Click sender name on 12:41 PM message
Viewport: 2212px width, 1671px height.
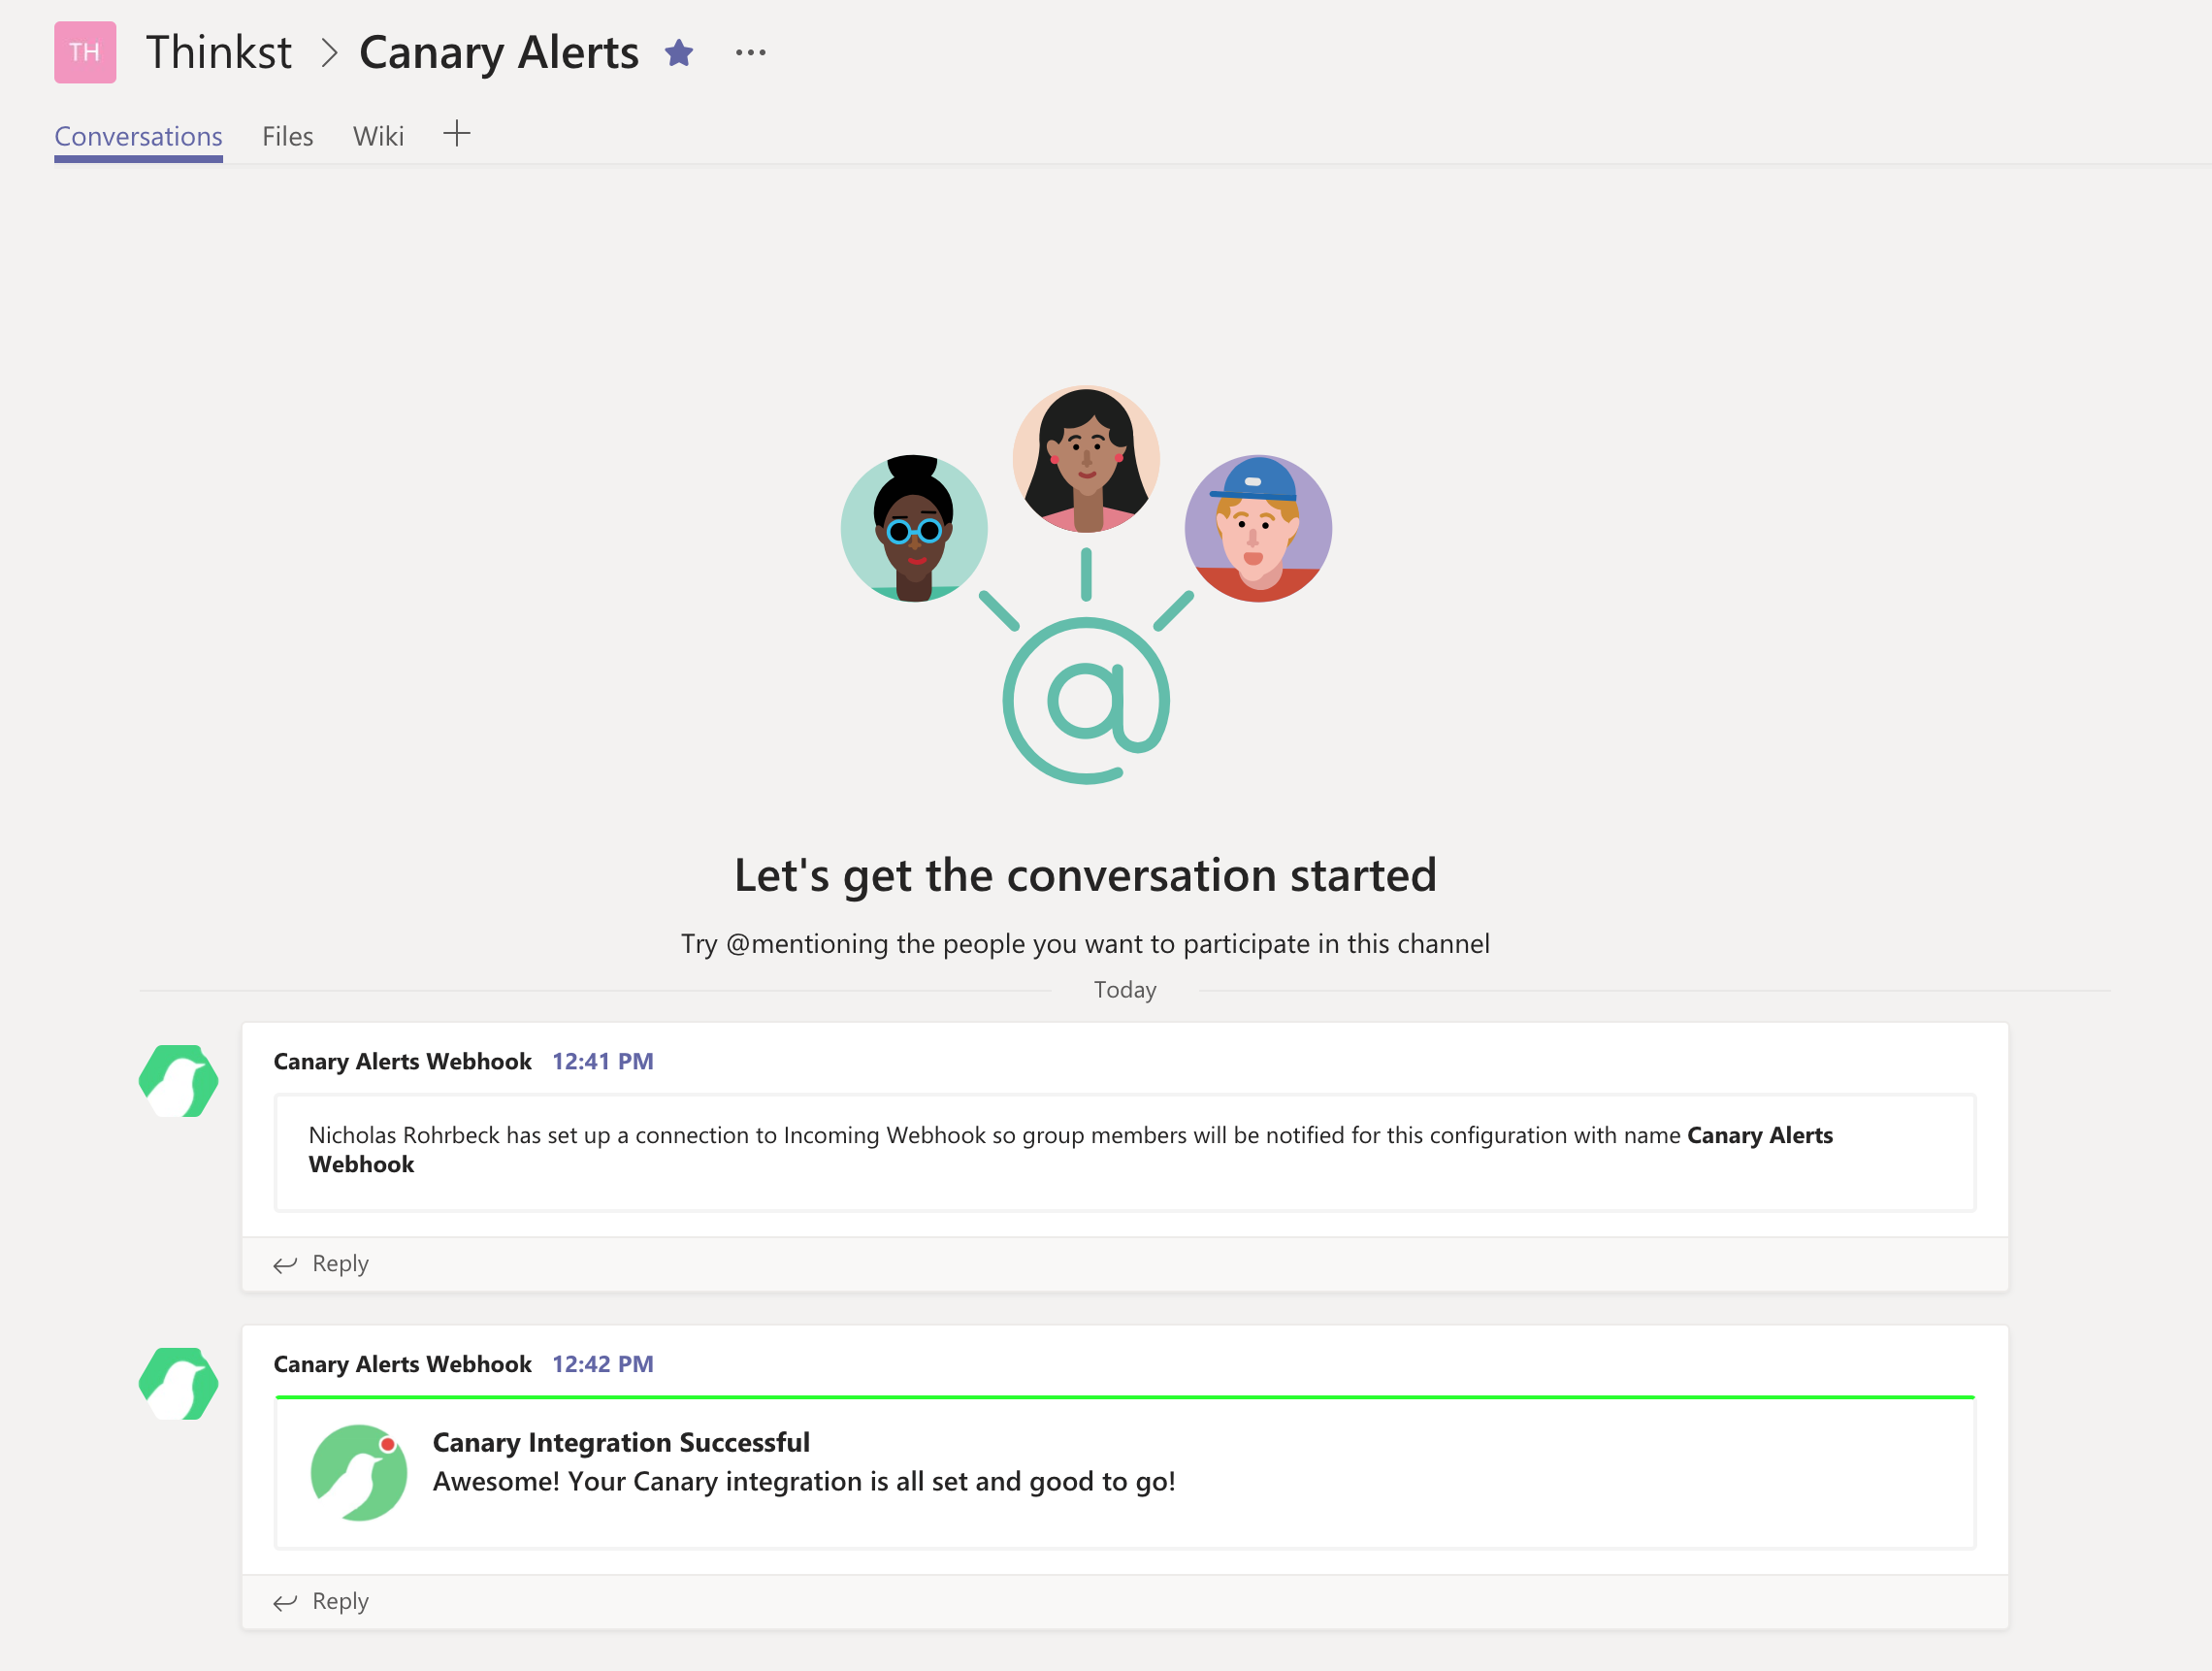tap(402, 1061)
